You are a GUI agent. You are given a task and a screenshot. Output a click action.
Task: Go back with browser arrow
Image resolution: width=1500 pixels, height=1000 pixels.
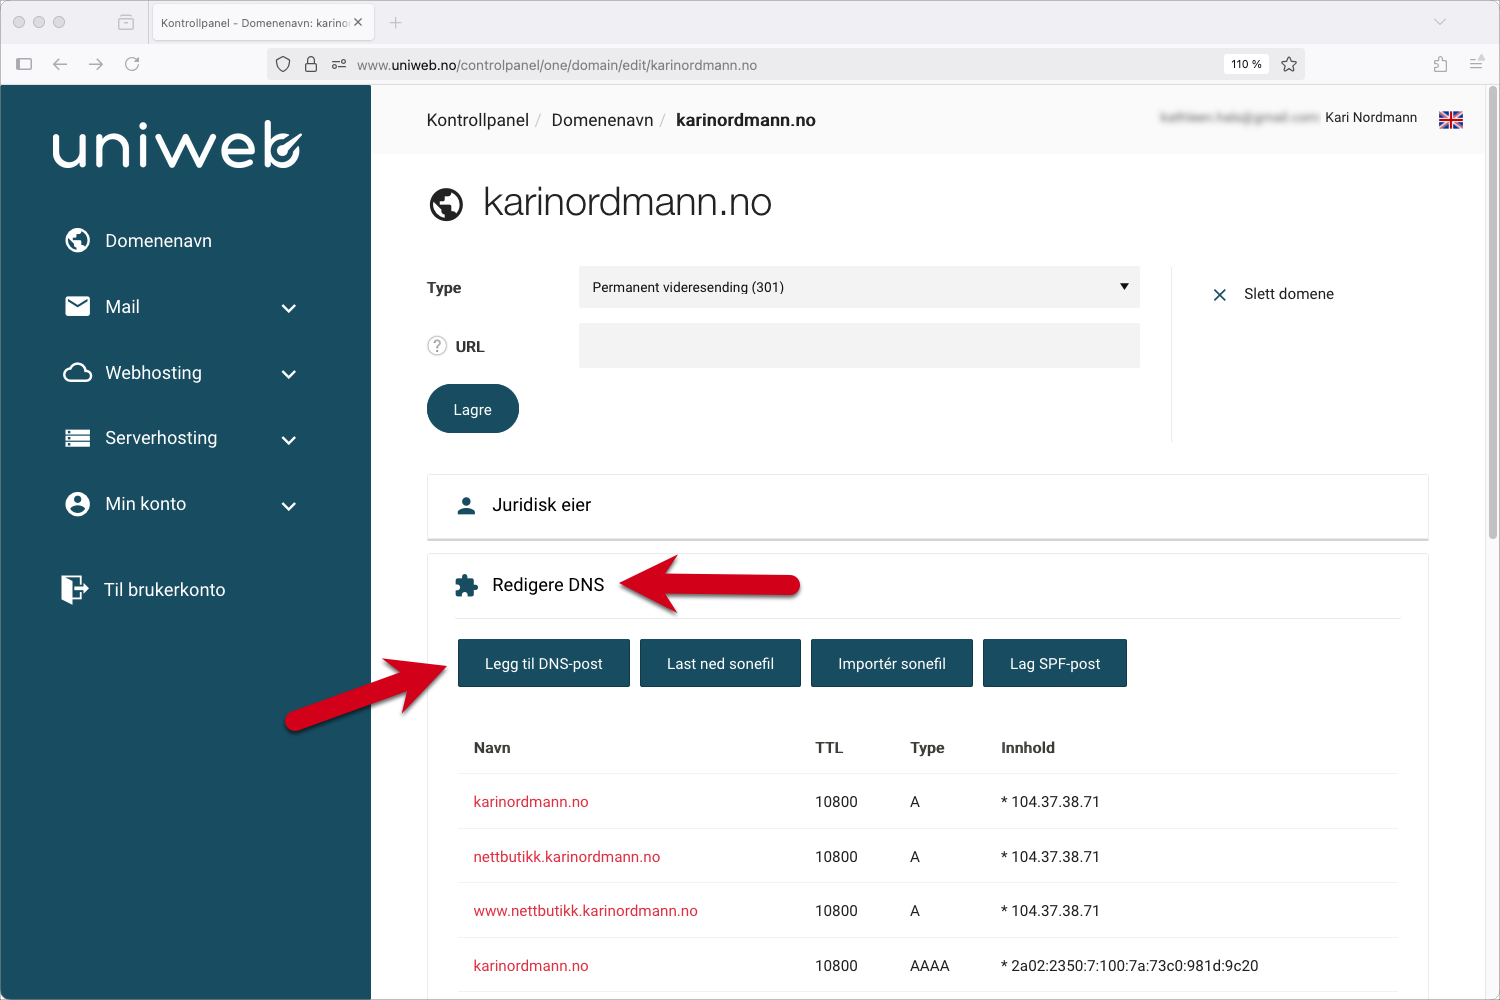point(60,64)
